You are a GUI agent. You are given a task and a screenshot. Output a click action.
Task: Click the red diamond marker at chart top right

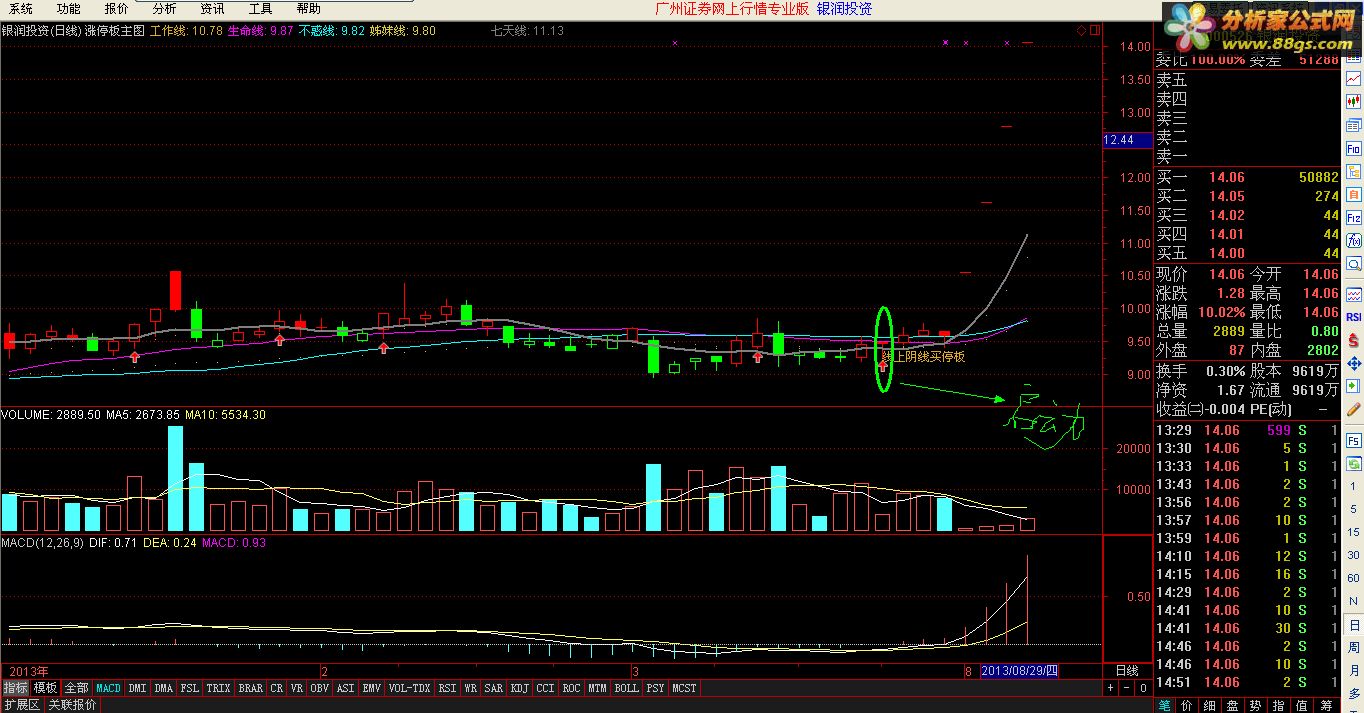(1082, 31)
